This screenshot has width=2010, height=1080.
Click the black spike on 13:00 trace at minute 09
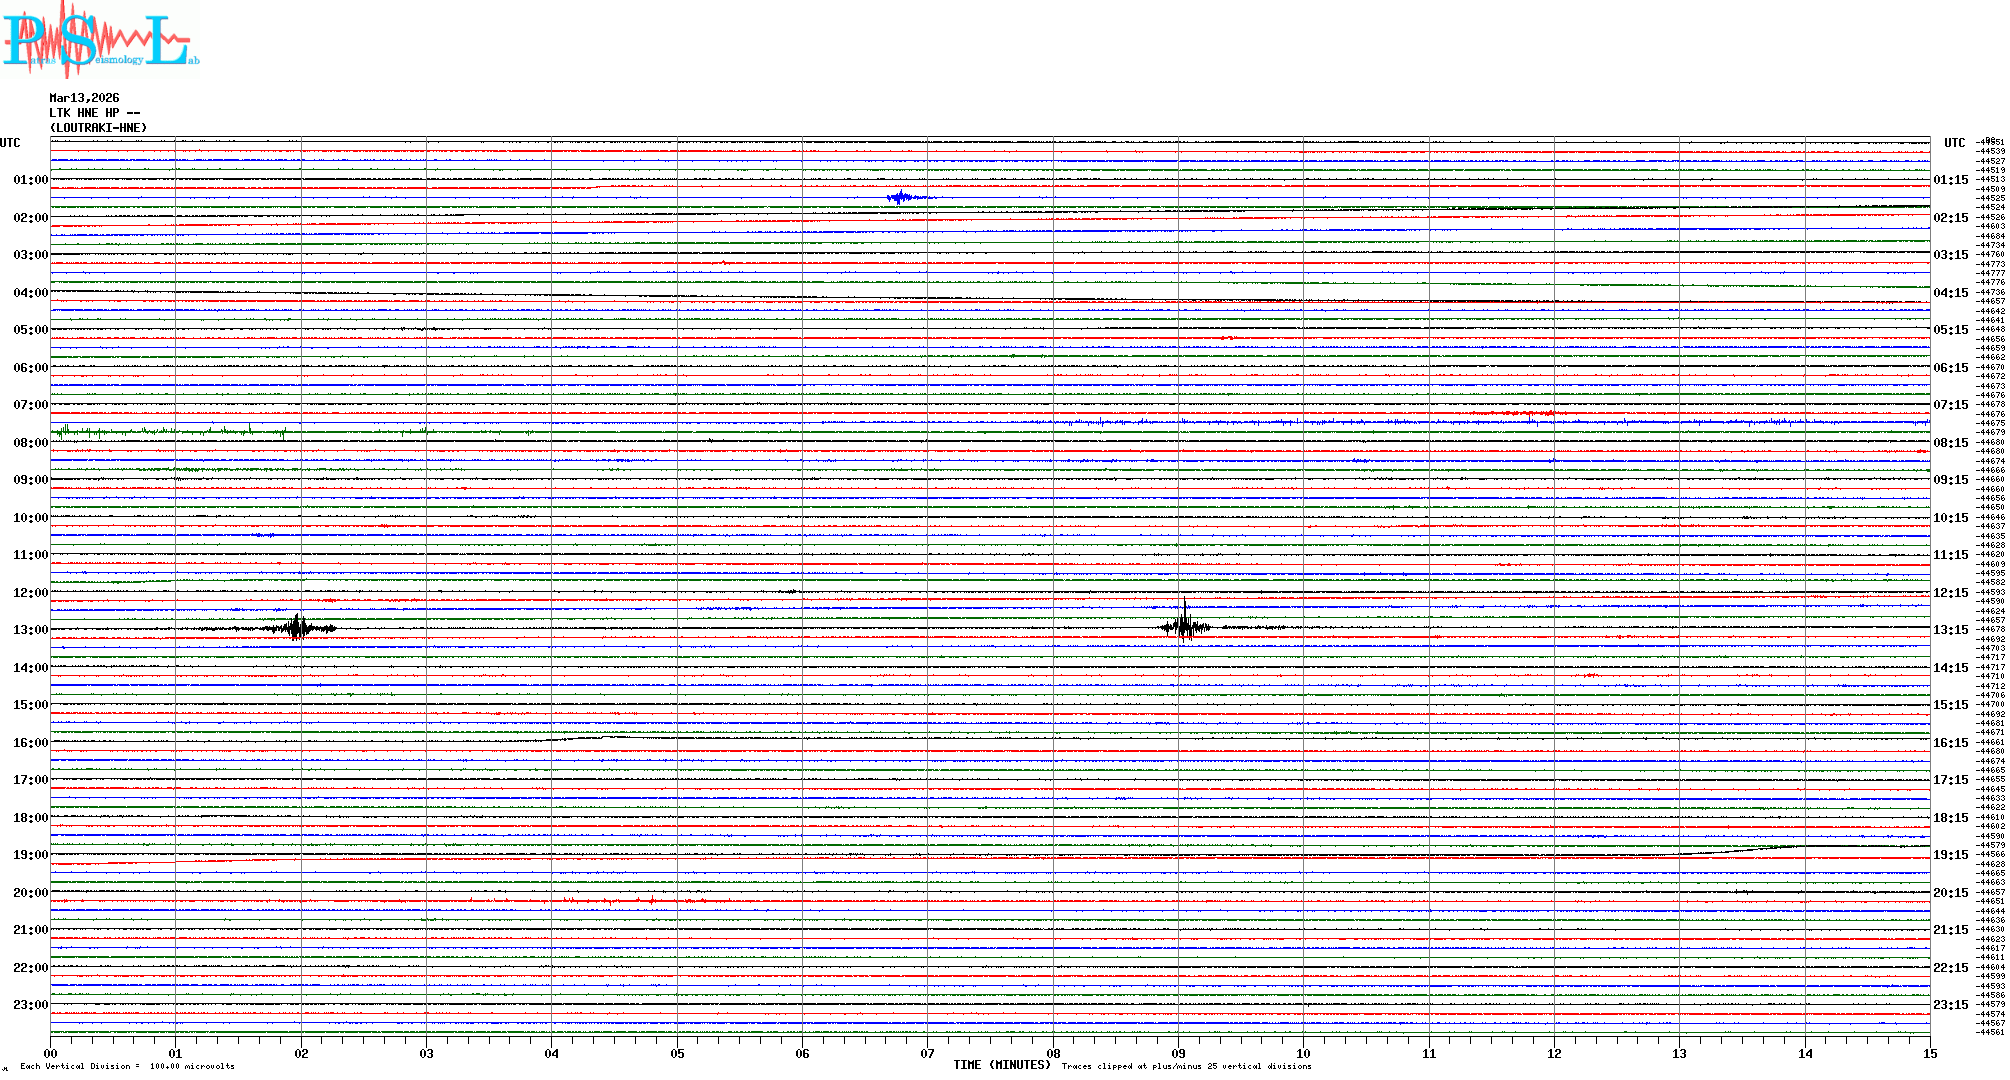(1185, 627)
